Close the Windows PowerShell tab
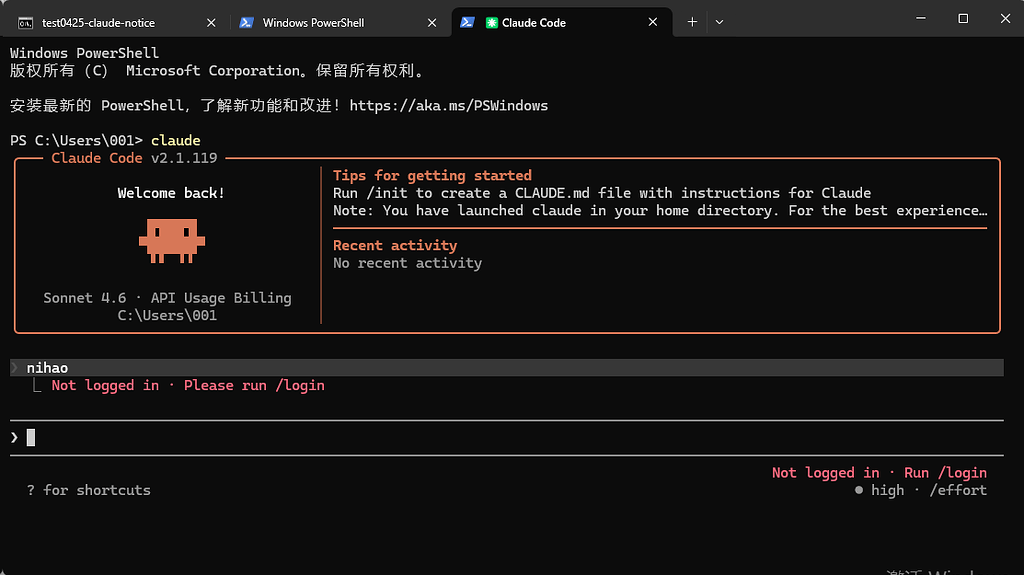1024x575 pixels. (432, 22)
